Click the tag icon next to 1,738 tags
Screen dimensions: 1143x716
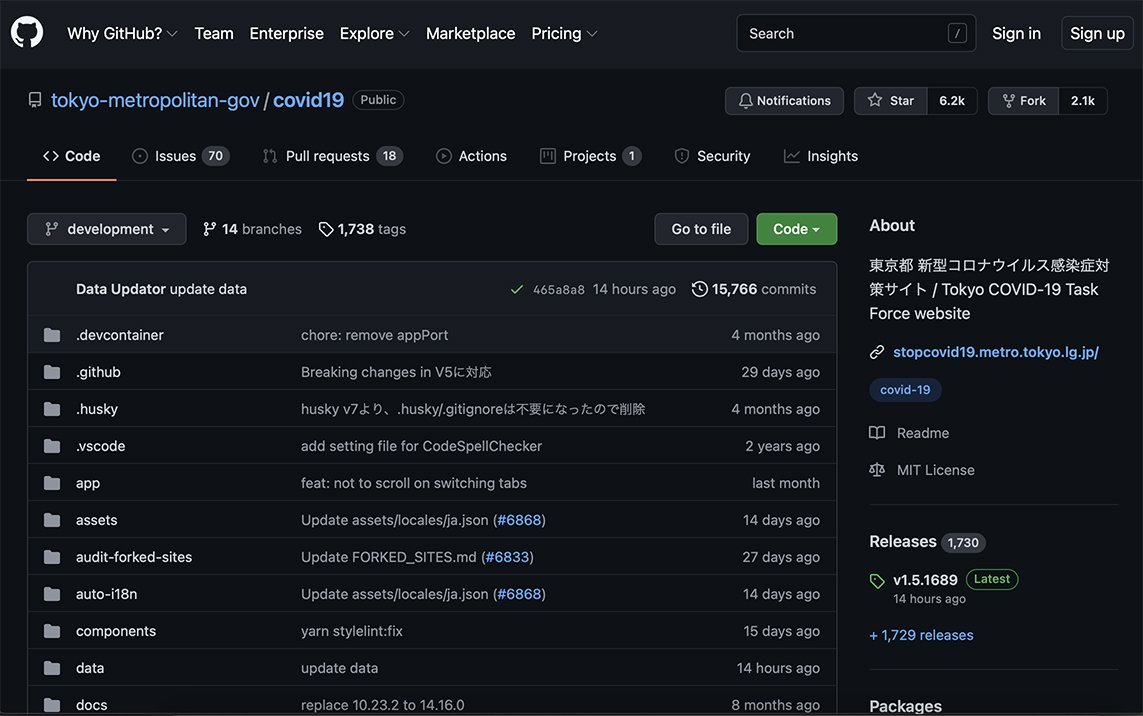coord(326,230)
